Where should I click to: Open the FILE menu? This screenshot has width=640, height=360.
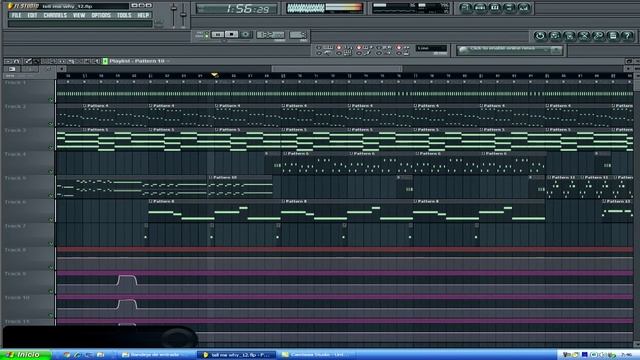pos(16,15)
